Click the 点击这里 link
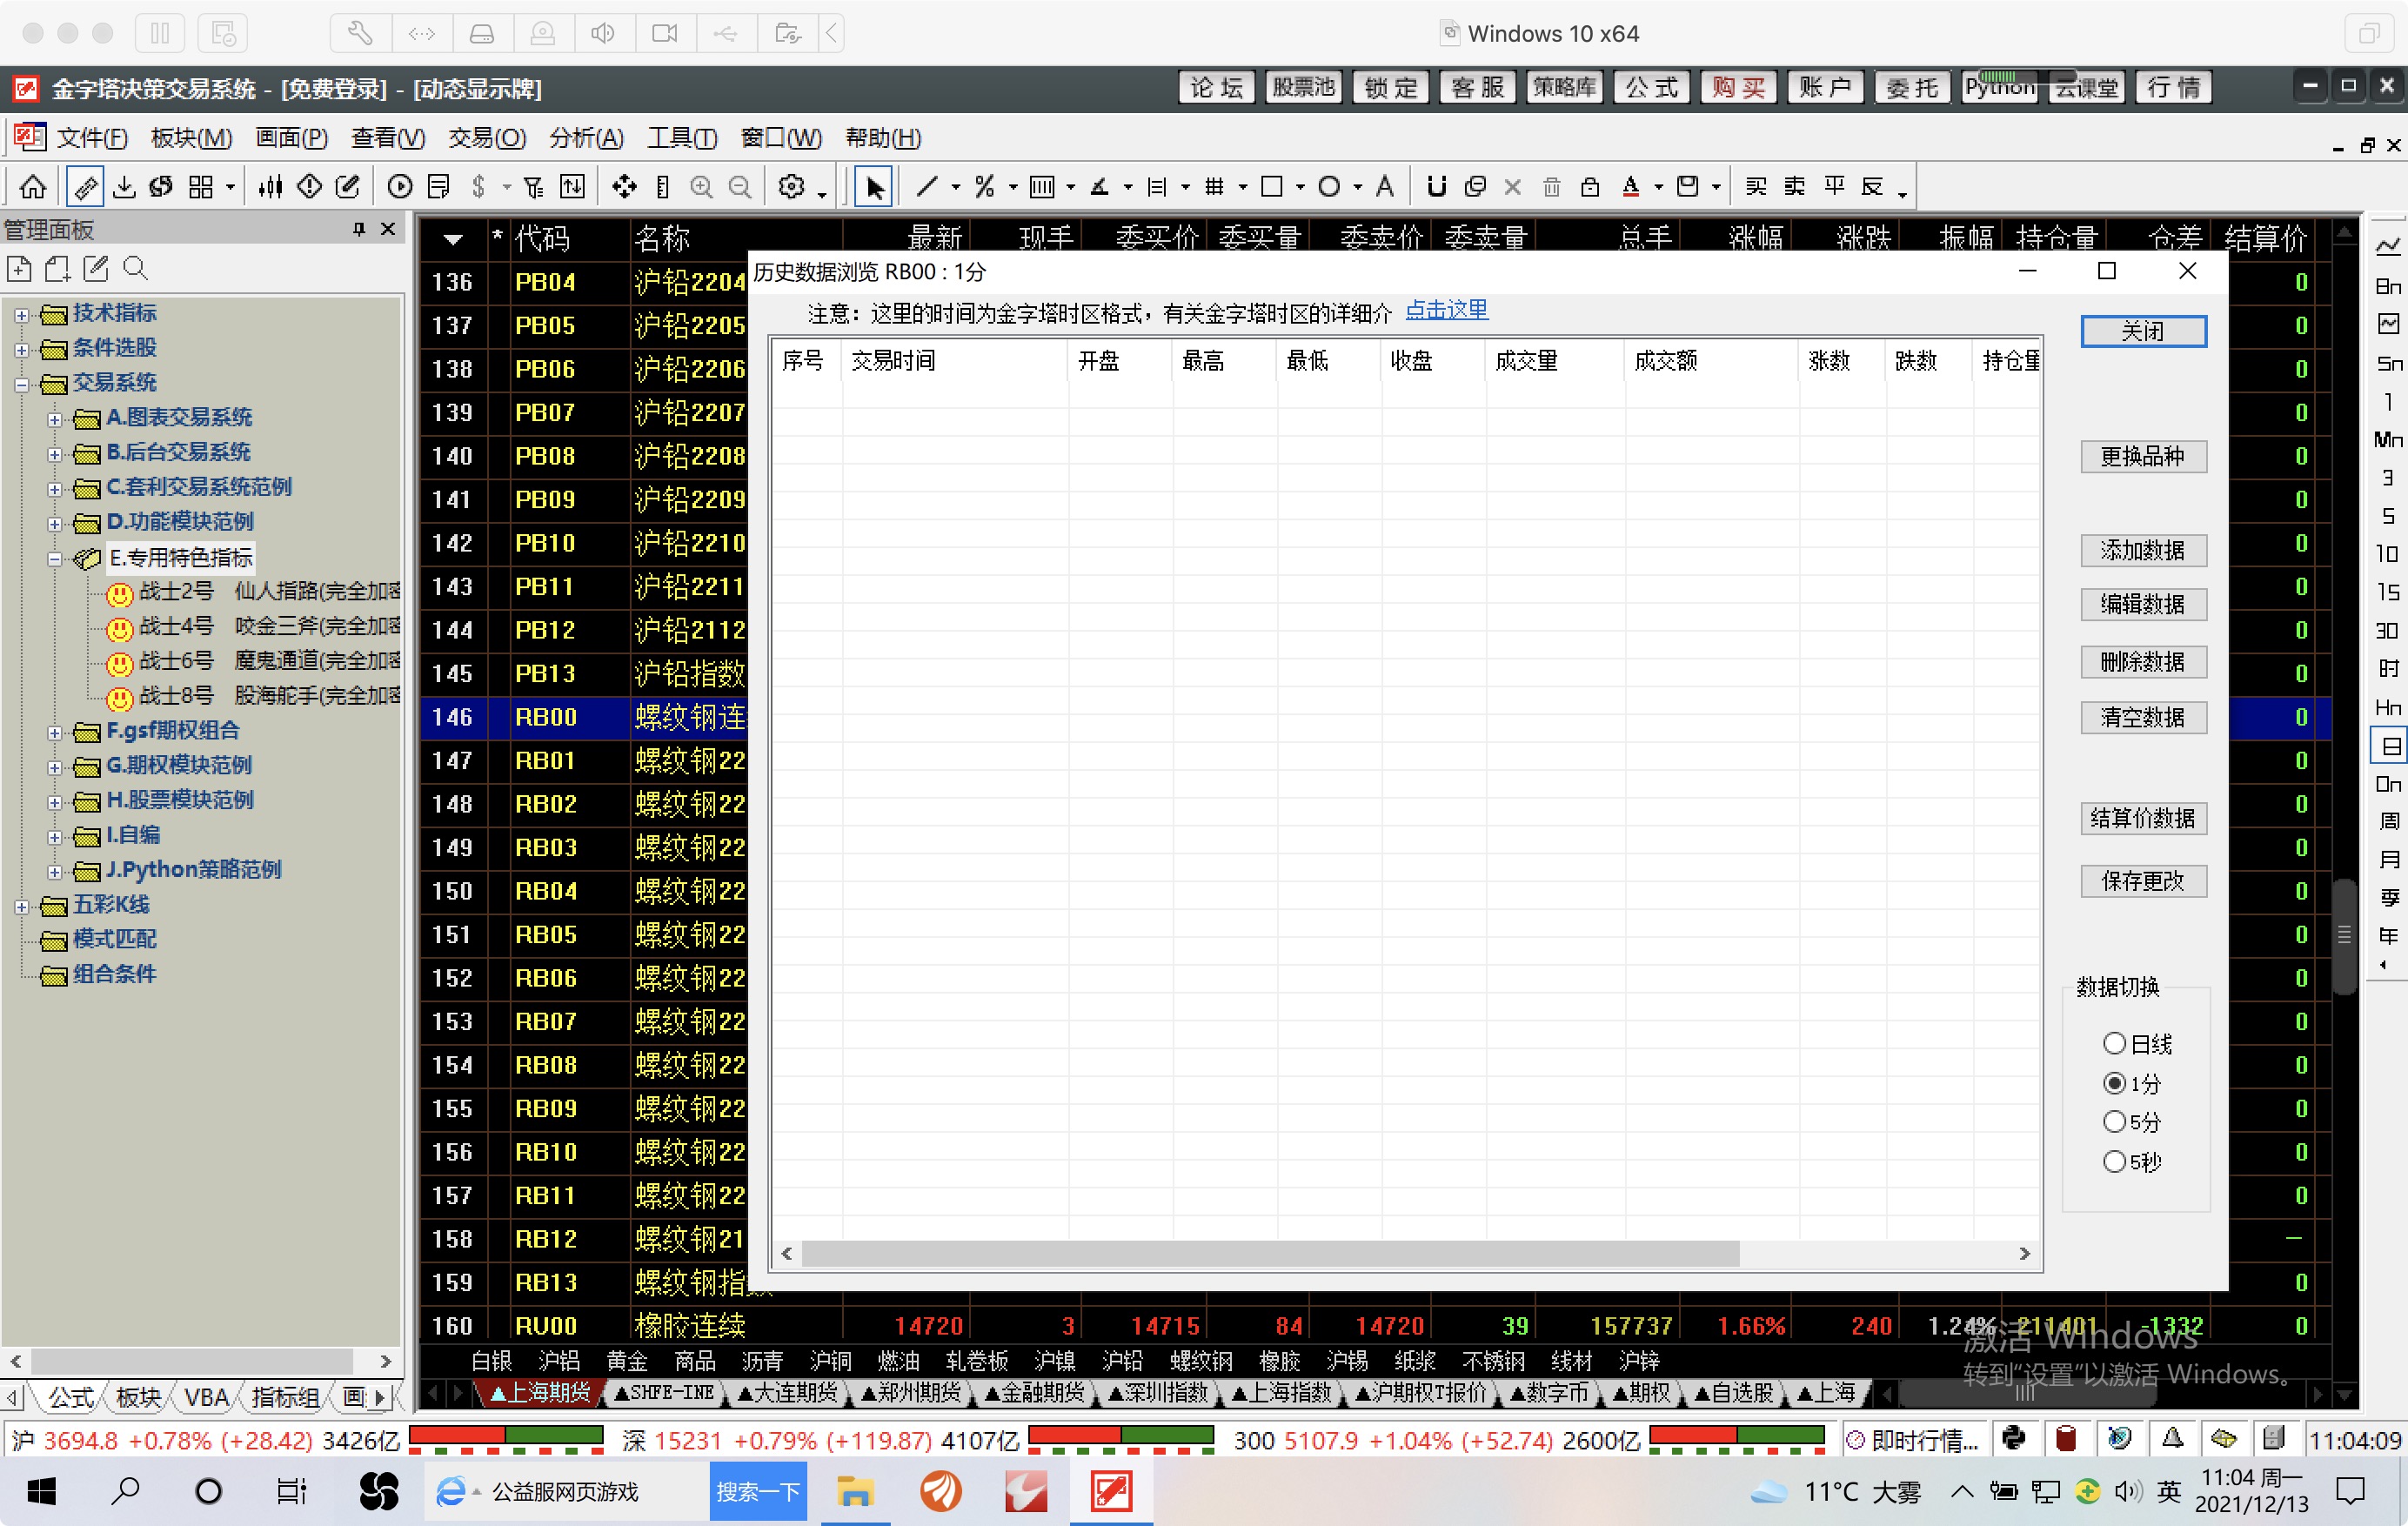 point(1446,311)
